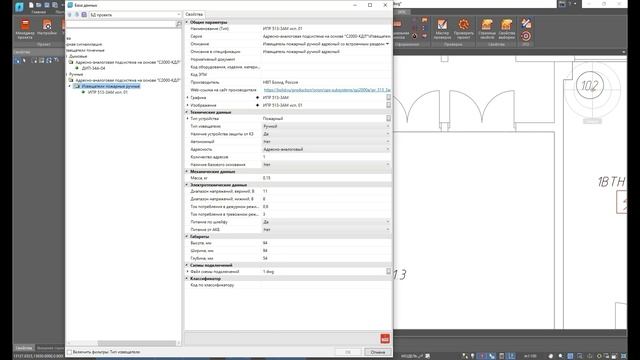Screen dimensions: 640x360
Task: Click the droplet icon in Оформление group
Action: 414,36
